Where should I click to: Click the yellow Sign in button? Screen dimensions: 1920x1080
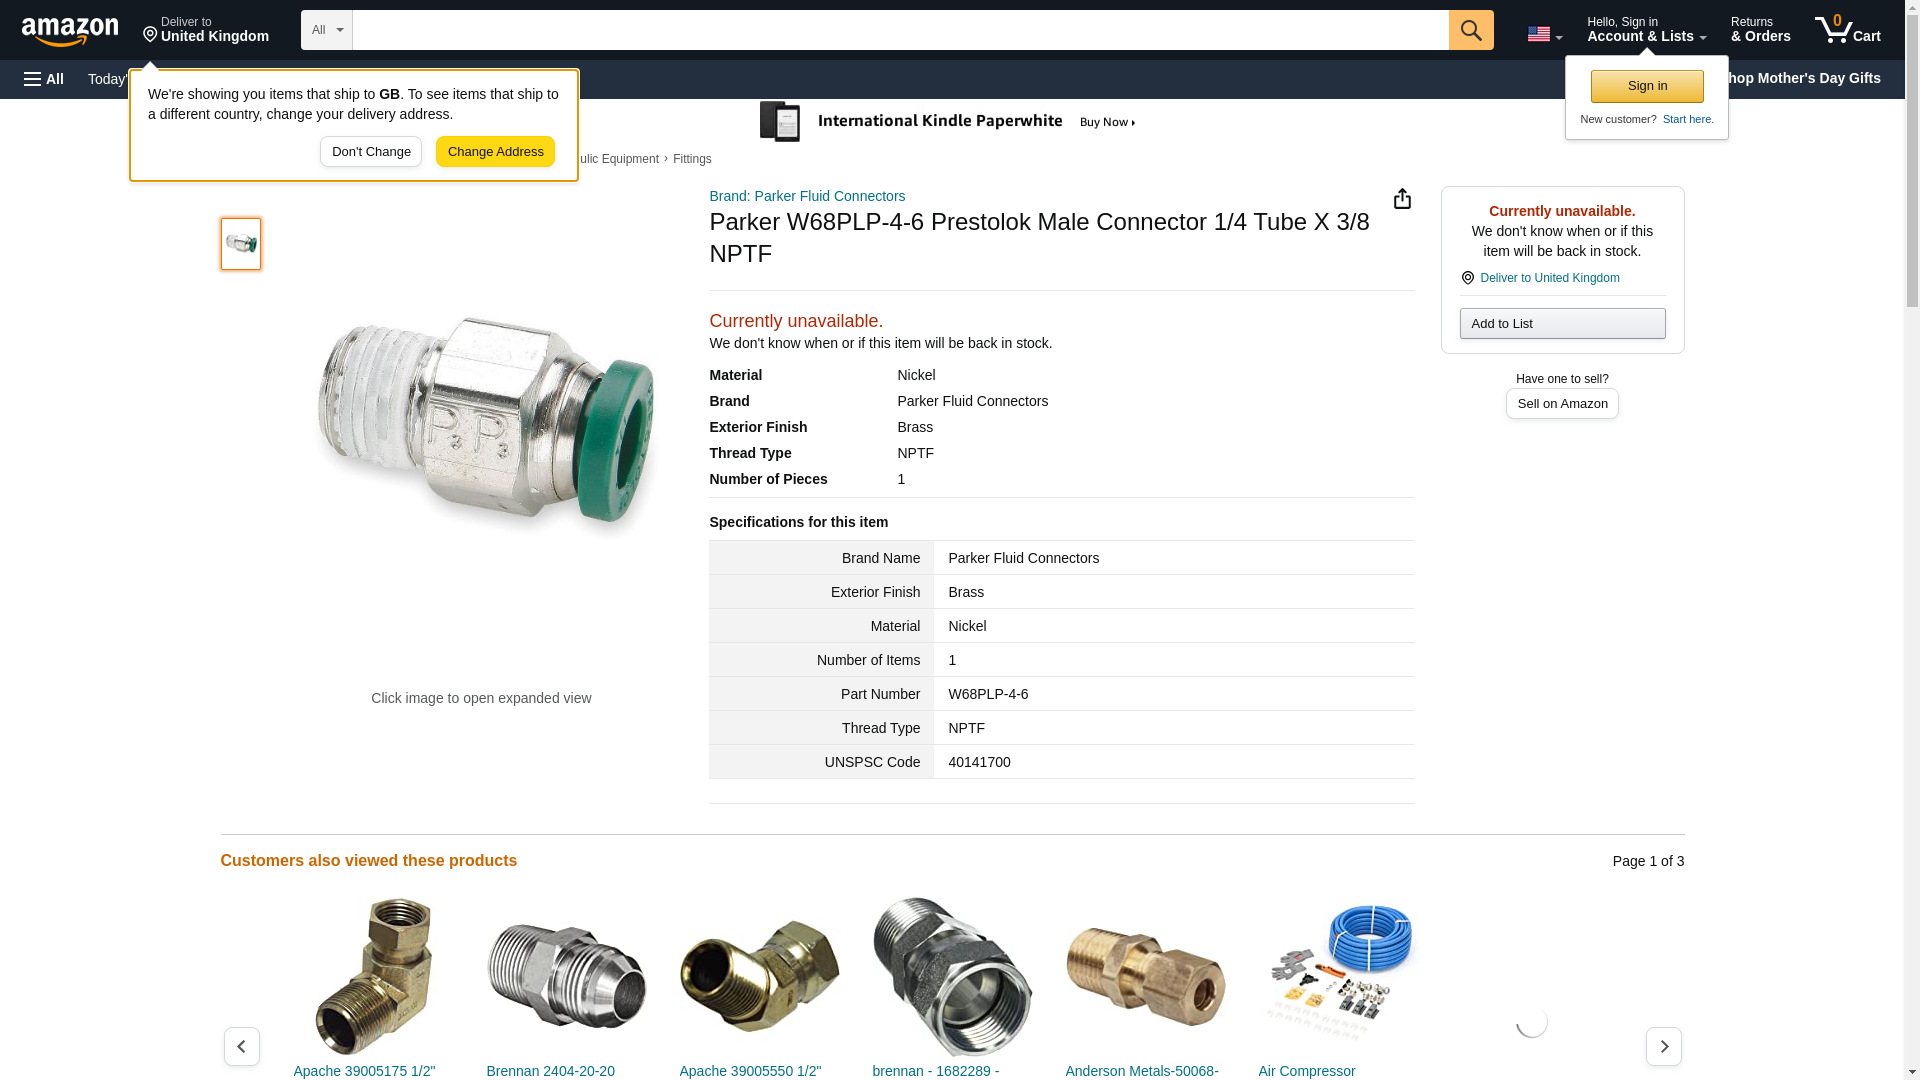tap(1647, 86)
